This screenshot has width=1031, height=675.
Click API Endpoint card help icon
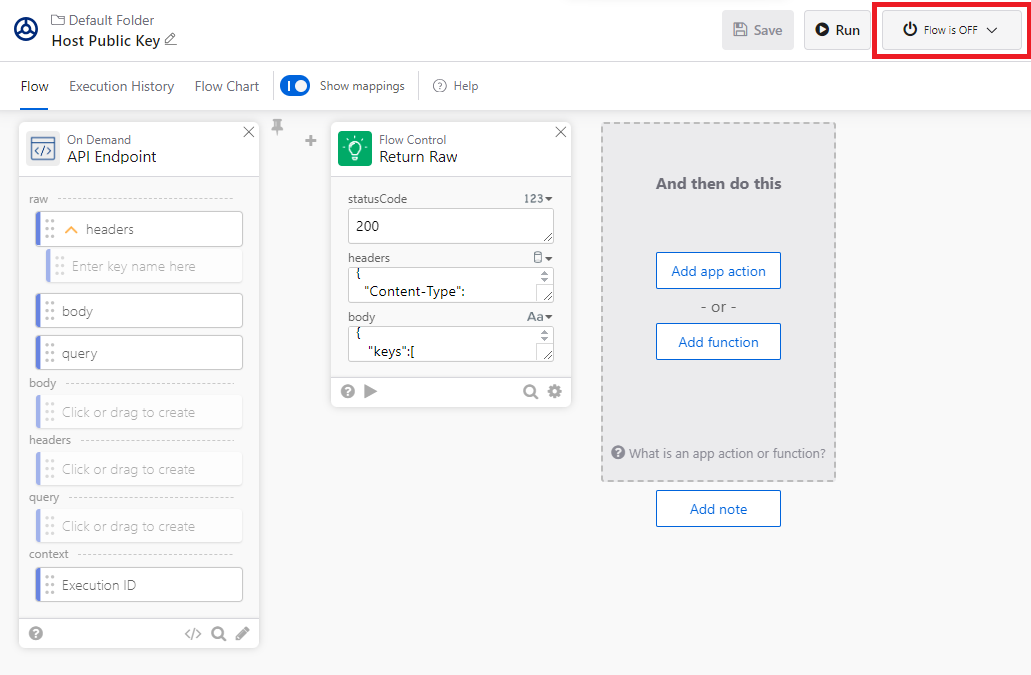(x=36, y=633)
